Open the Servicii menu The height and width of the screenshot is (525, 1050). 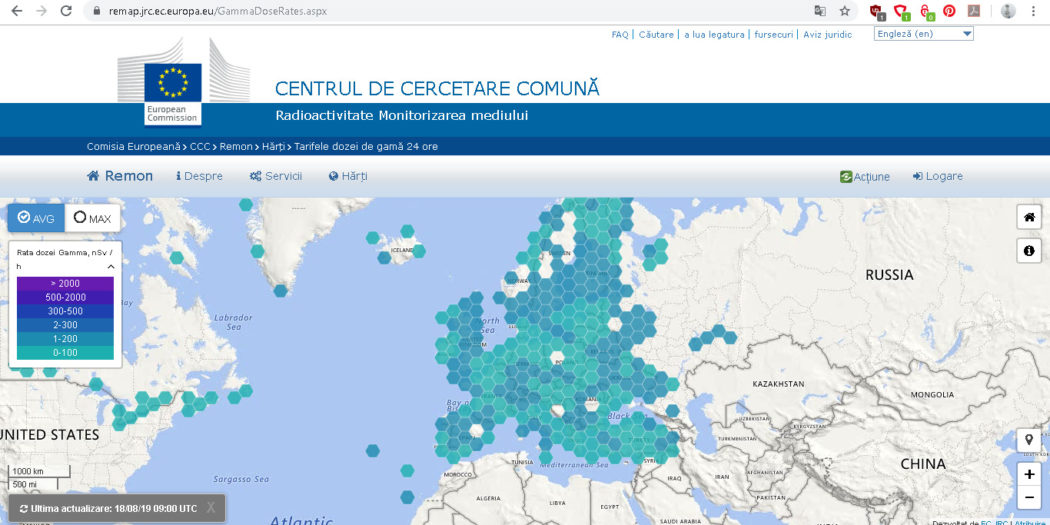(x=276, y=176)
